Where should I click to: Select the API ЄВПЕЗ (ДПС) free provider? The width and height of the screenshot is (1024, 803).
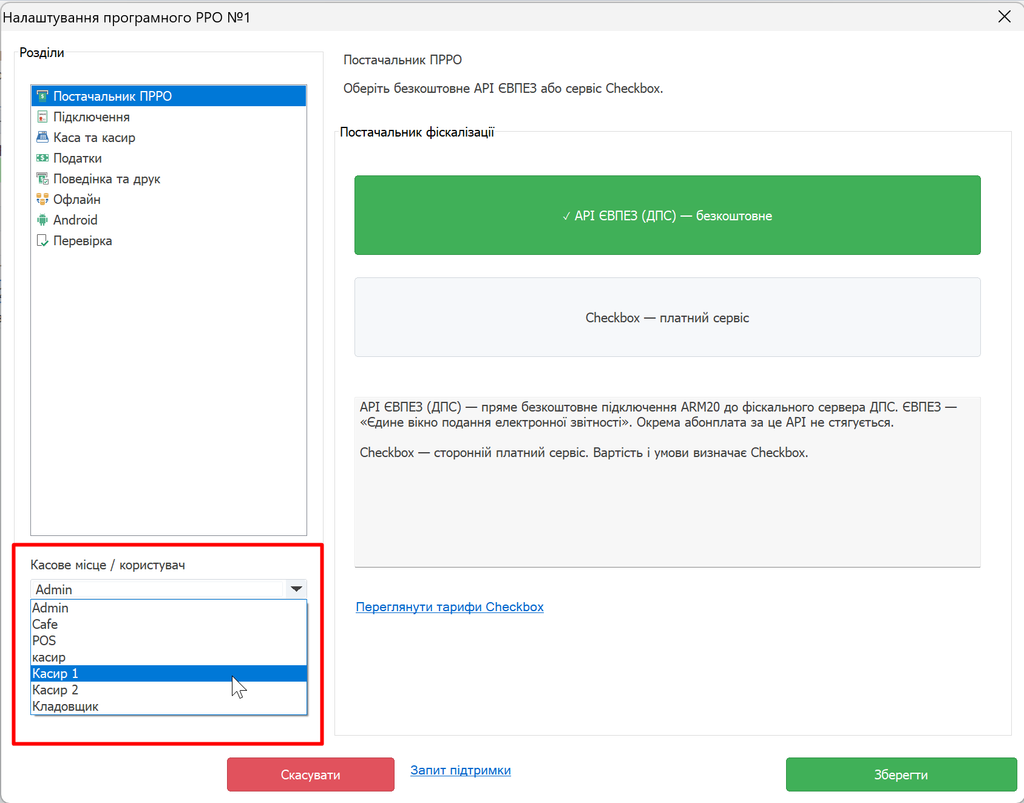click(667, 215)
